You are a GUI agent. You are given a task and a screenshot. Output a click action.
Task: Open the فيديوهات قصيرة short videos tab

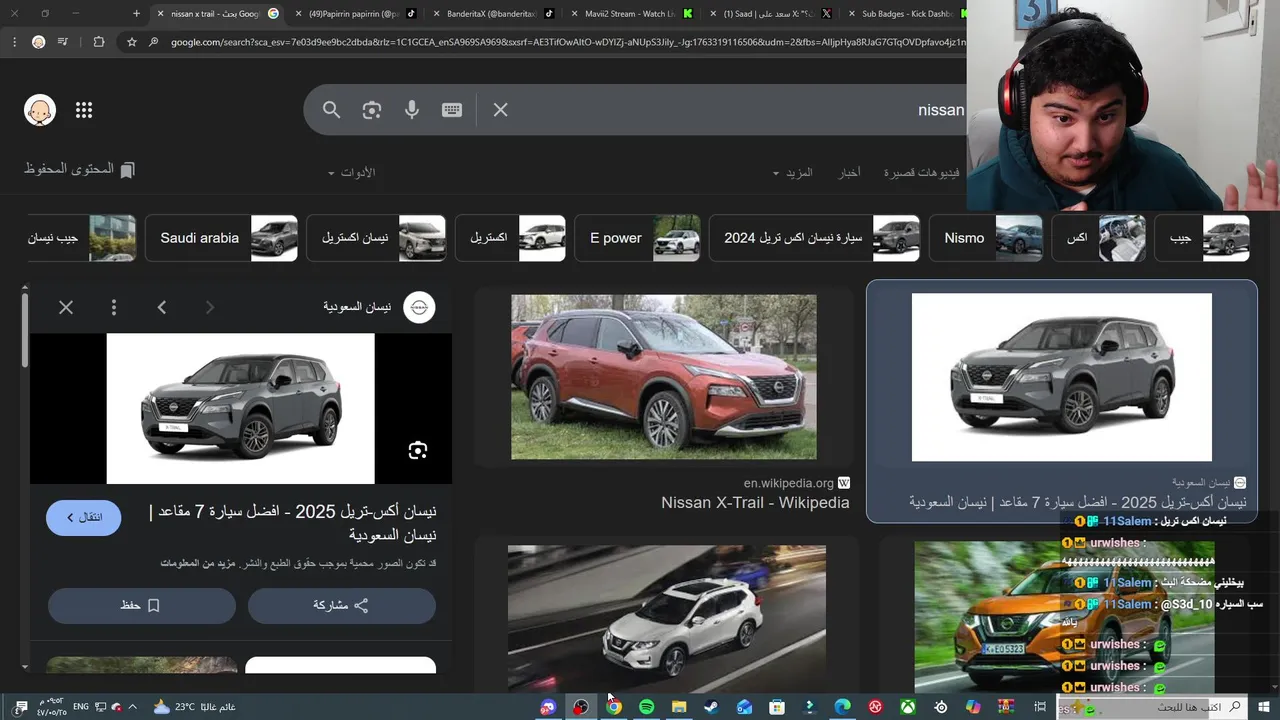[921, 173]
